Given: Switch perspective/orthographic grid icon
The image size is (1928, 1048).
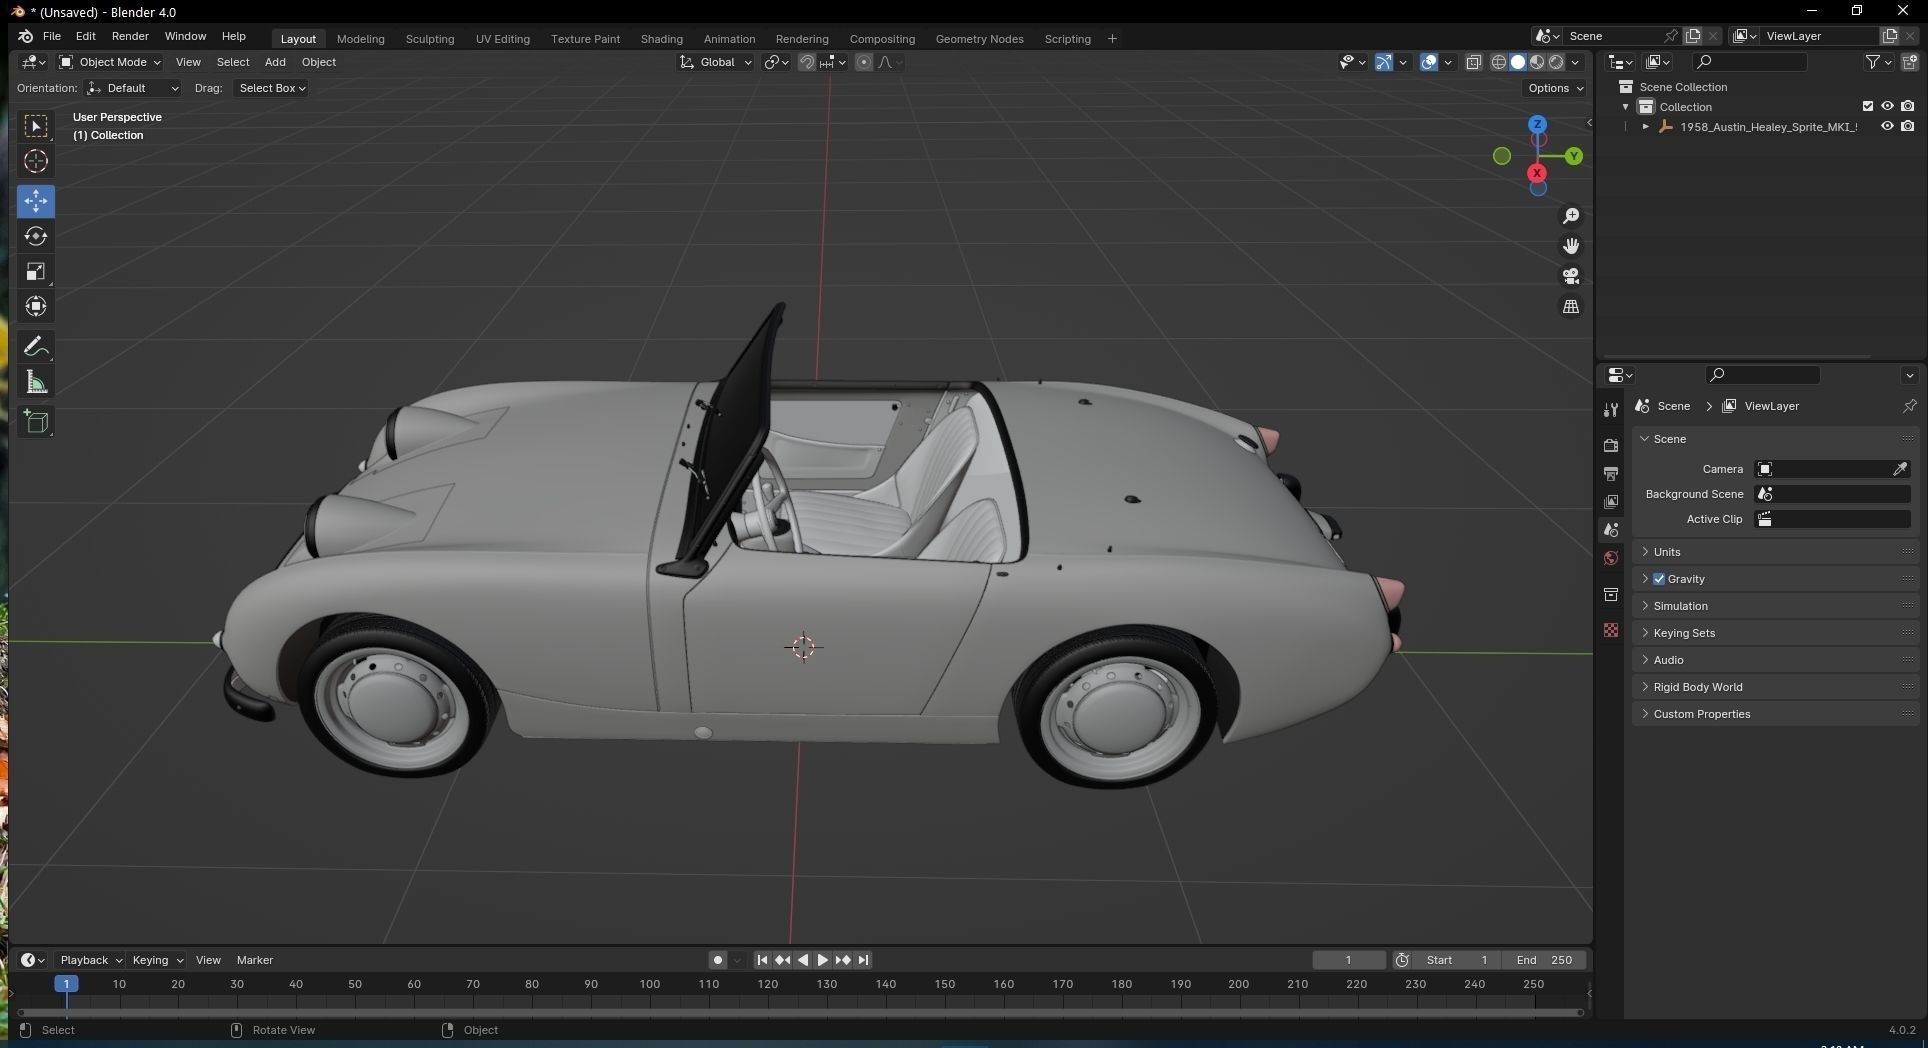Looking at the screenshot, I should pyautogui.click(x=1571, y=306).
